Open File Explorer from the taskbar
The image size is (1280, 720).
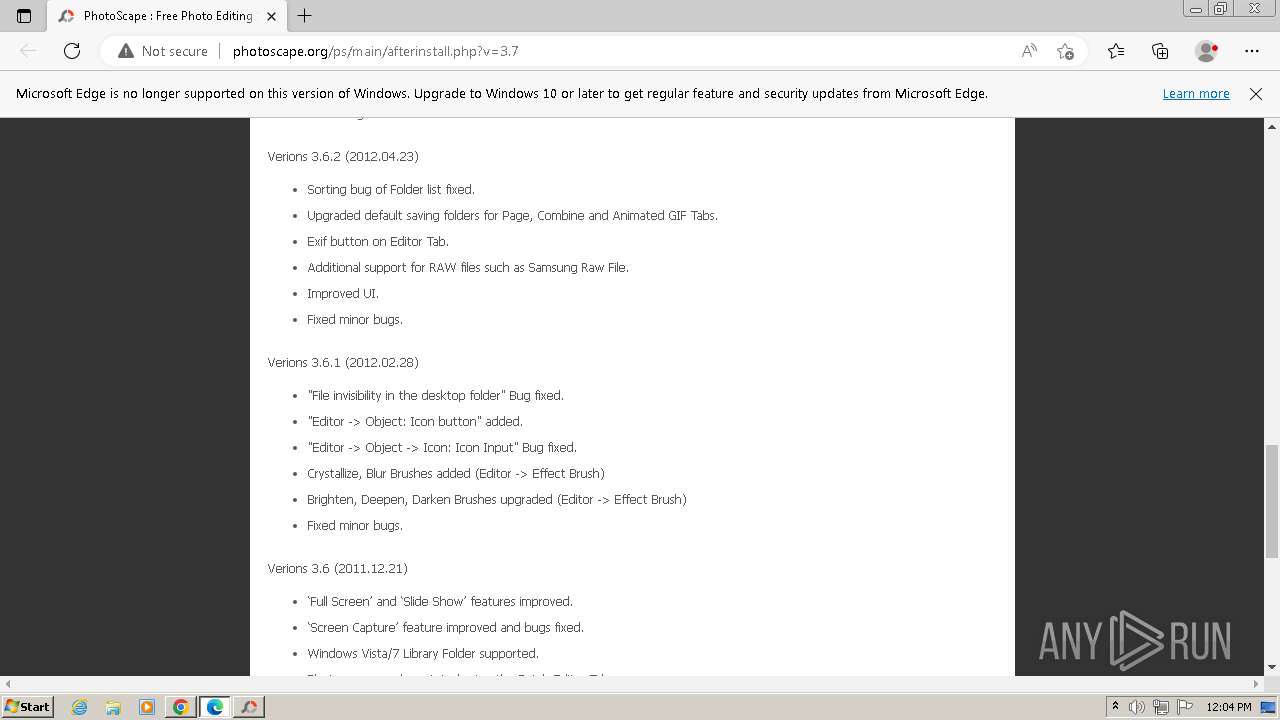113,707
